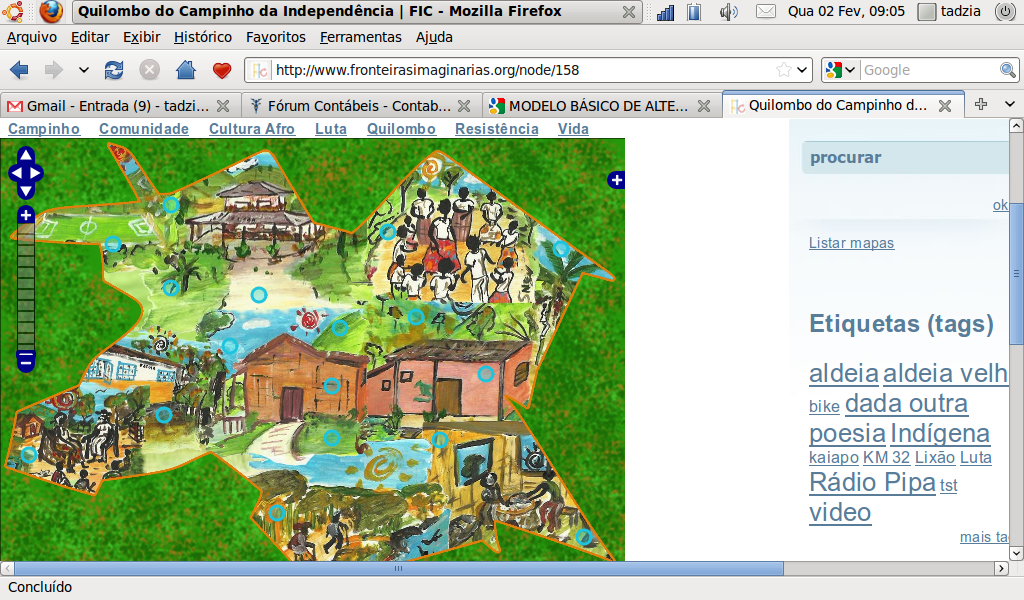Follow the Cultura Afro link
Image resolution: width=1024 pixels, height=600 pixels.
(x=252, y=129)
